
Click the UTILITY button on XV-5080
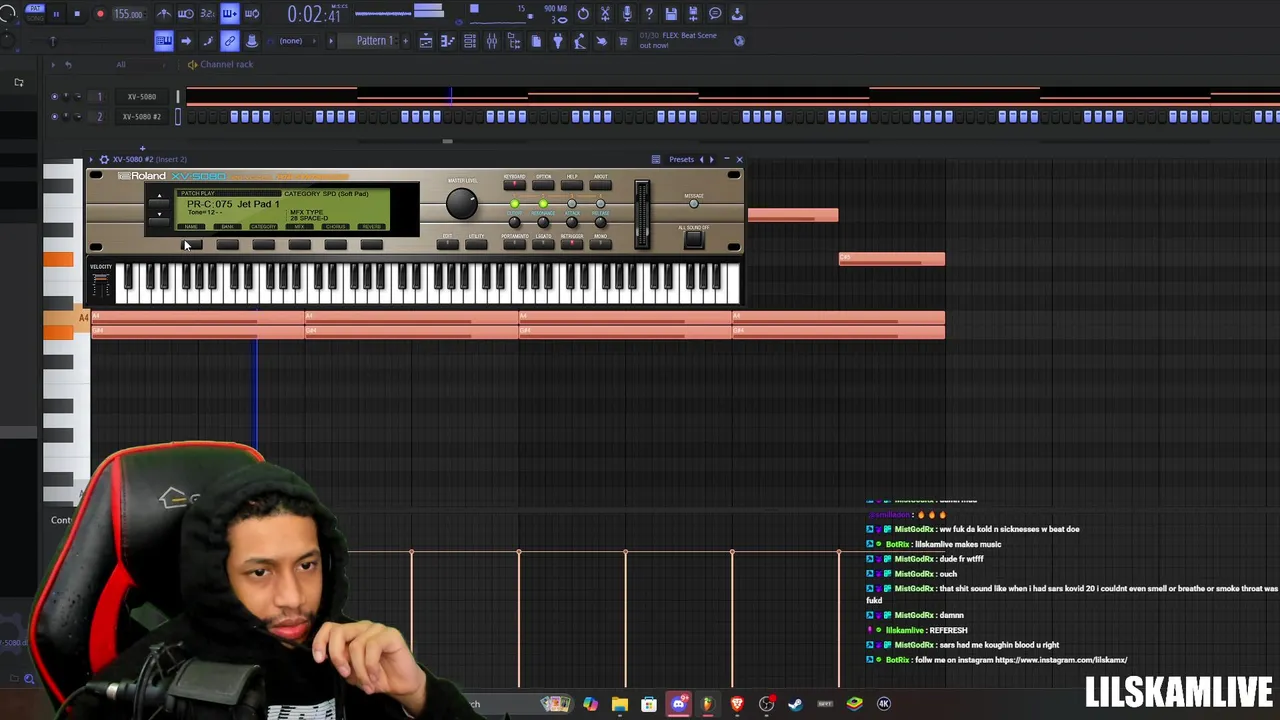pyautogui.click(x=476, y=244)
